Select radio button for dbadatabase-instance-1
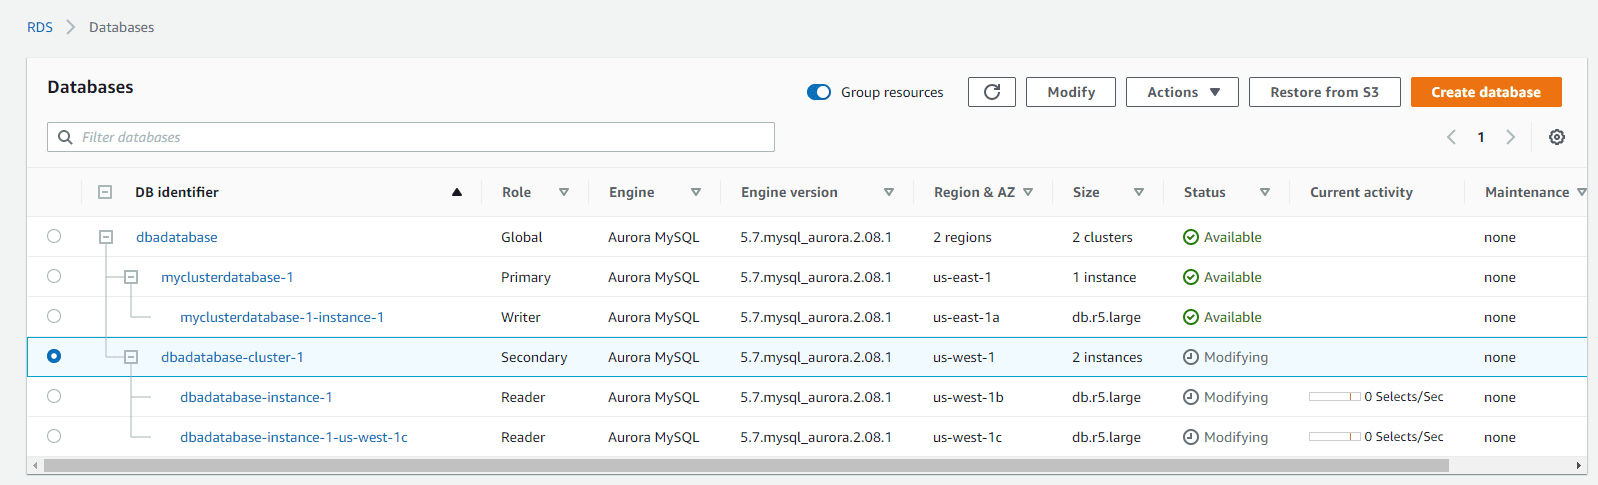The image size is (1598, 485). [54, 396]
